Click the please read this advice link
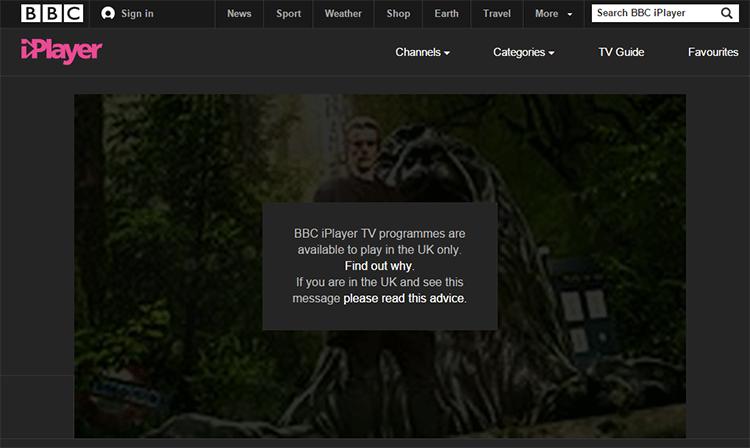Screen dimensions: 750x448 pos(404,298)
